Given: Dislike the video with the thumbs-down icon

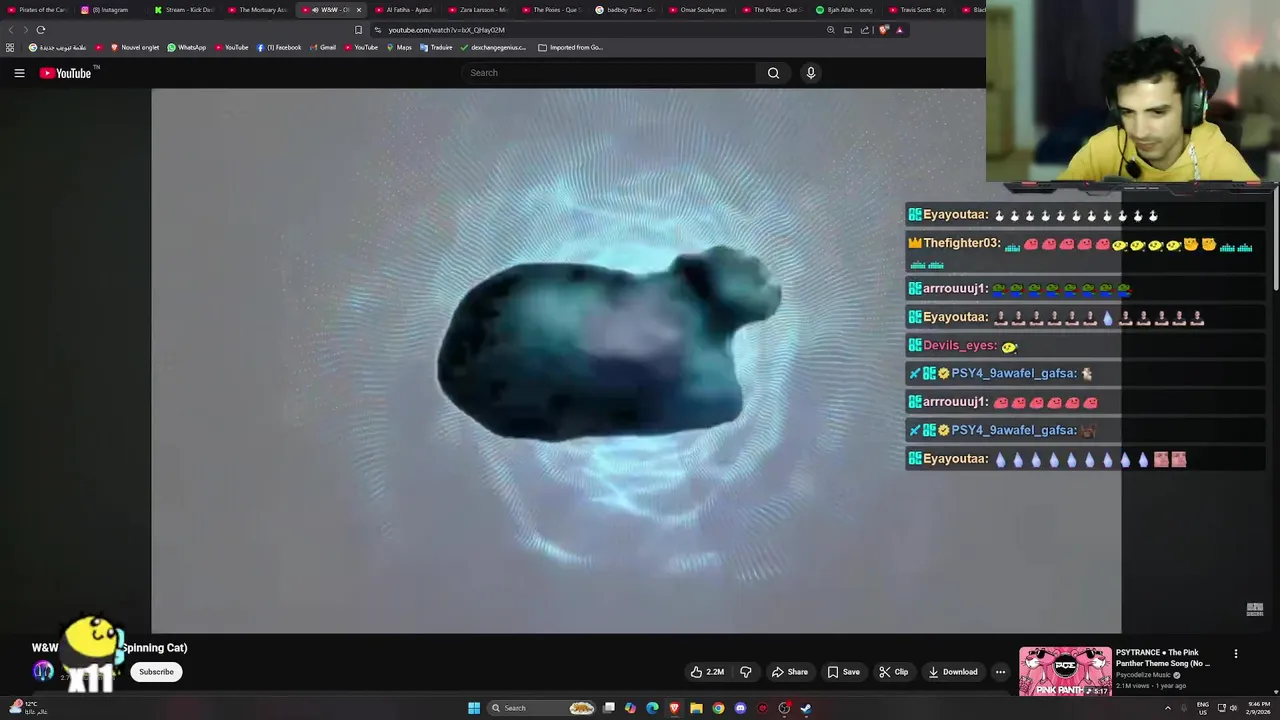Looking at the screenshot, I should (746, 672).
